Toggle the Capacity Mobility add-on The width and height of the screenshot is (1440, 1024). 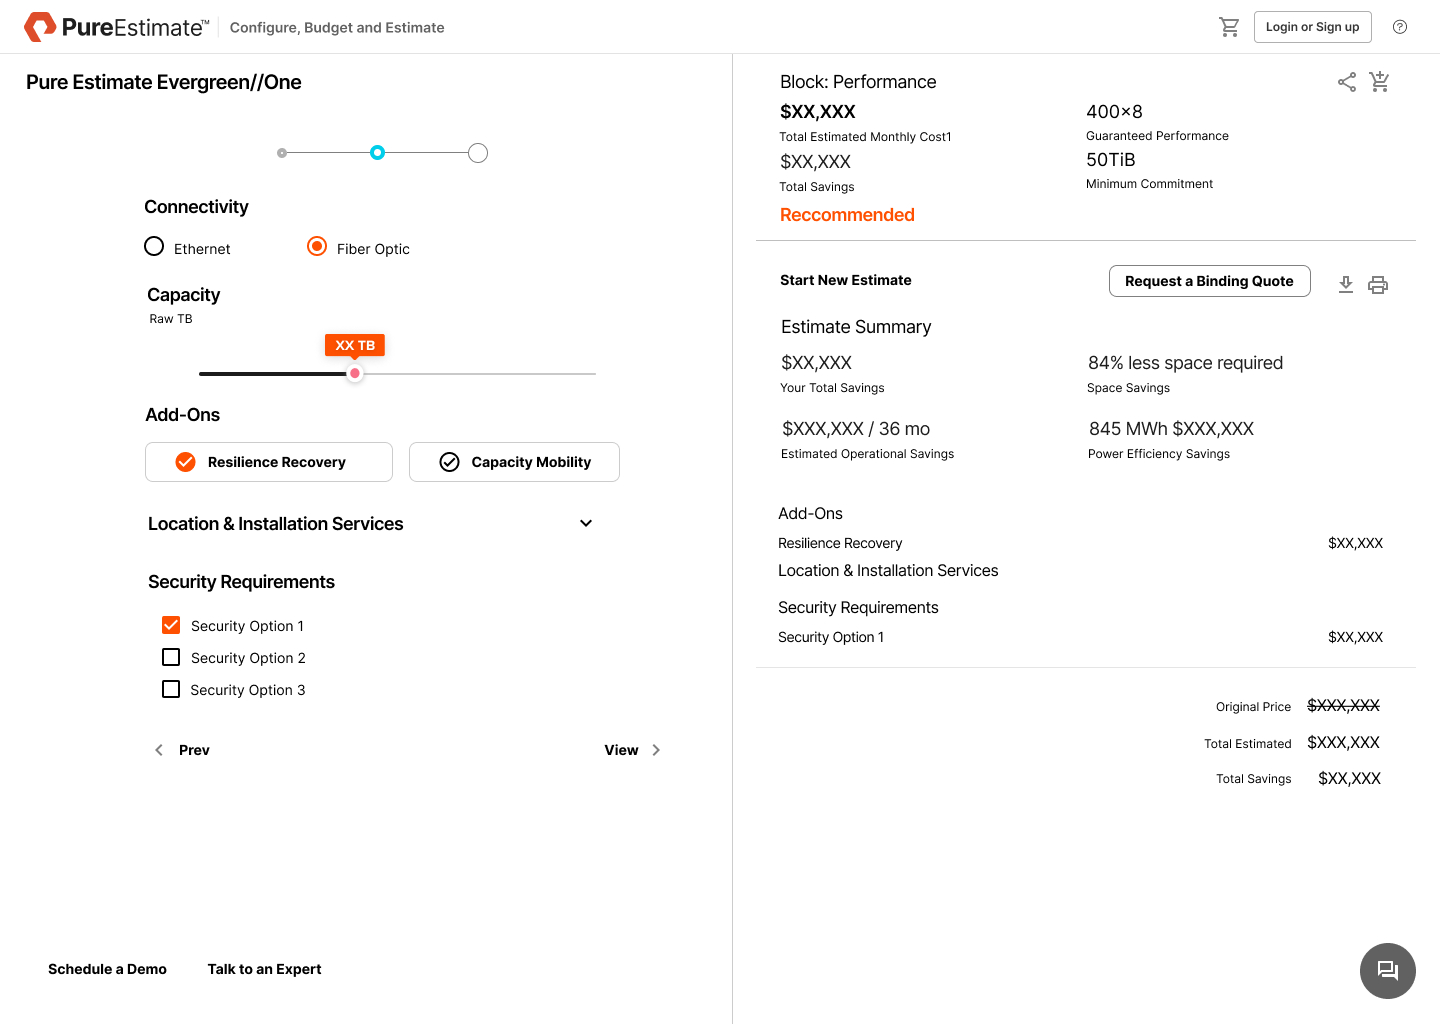pos(514,462)
